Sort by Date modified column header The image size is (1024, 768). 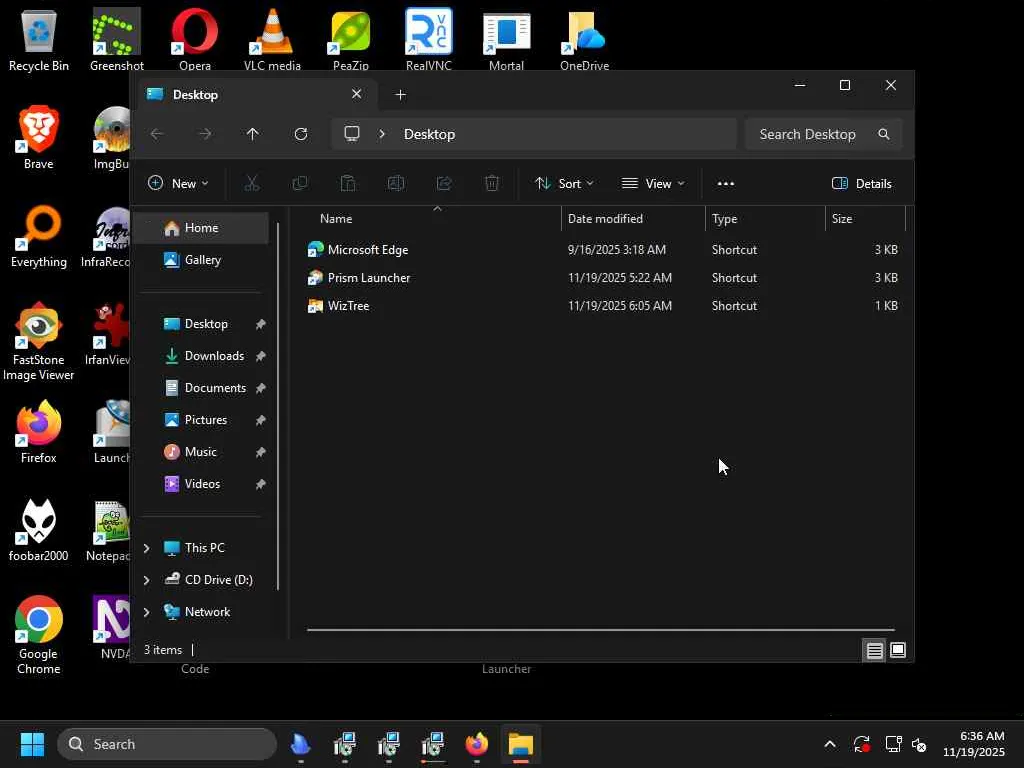coord(605,219)
